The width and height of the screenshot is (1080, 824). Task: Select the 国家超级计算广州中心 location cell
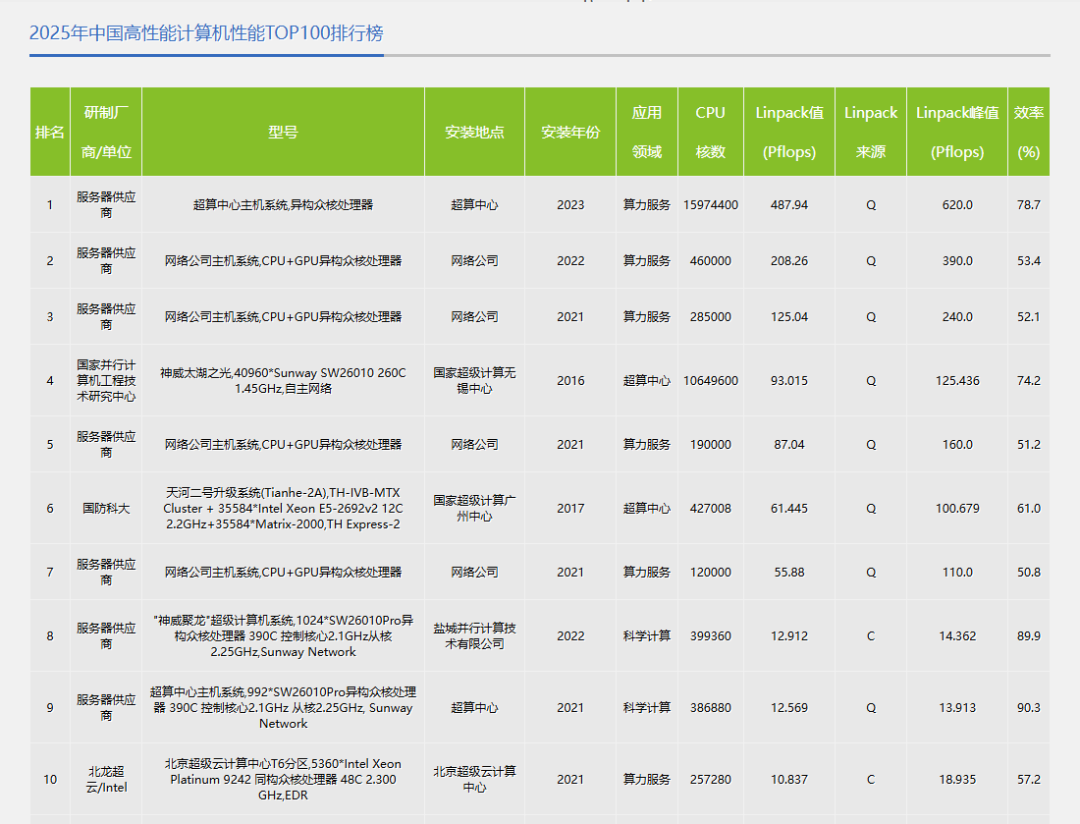474,508
